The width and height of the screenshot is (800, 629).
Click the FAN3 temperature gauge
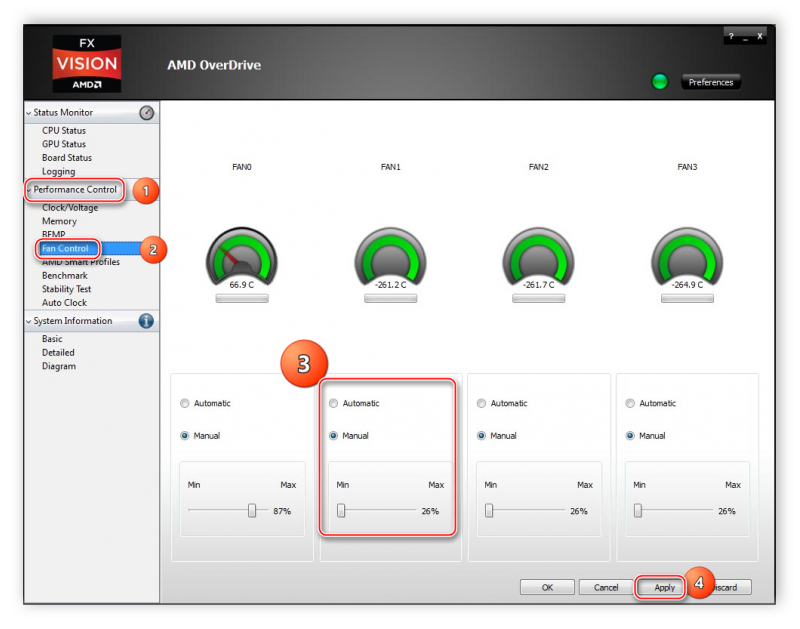[687, 259]
